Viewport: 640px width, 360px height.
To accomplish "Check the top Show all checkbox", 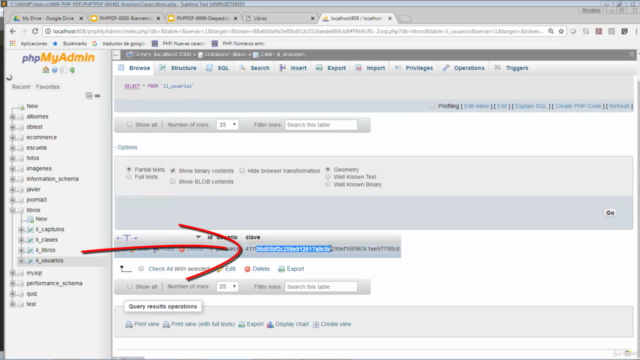I will [x=129, y=124].
